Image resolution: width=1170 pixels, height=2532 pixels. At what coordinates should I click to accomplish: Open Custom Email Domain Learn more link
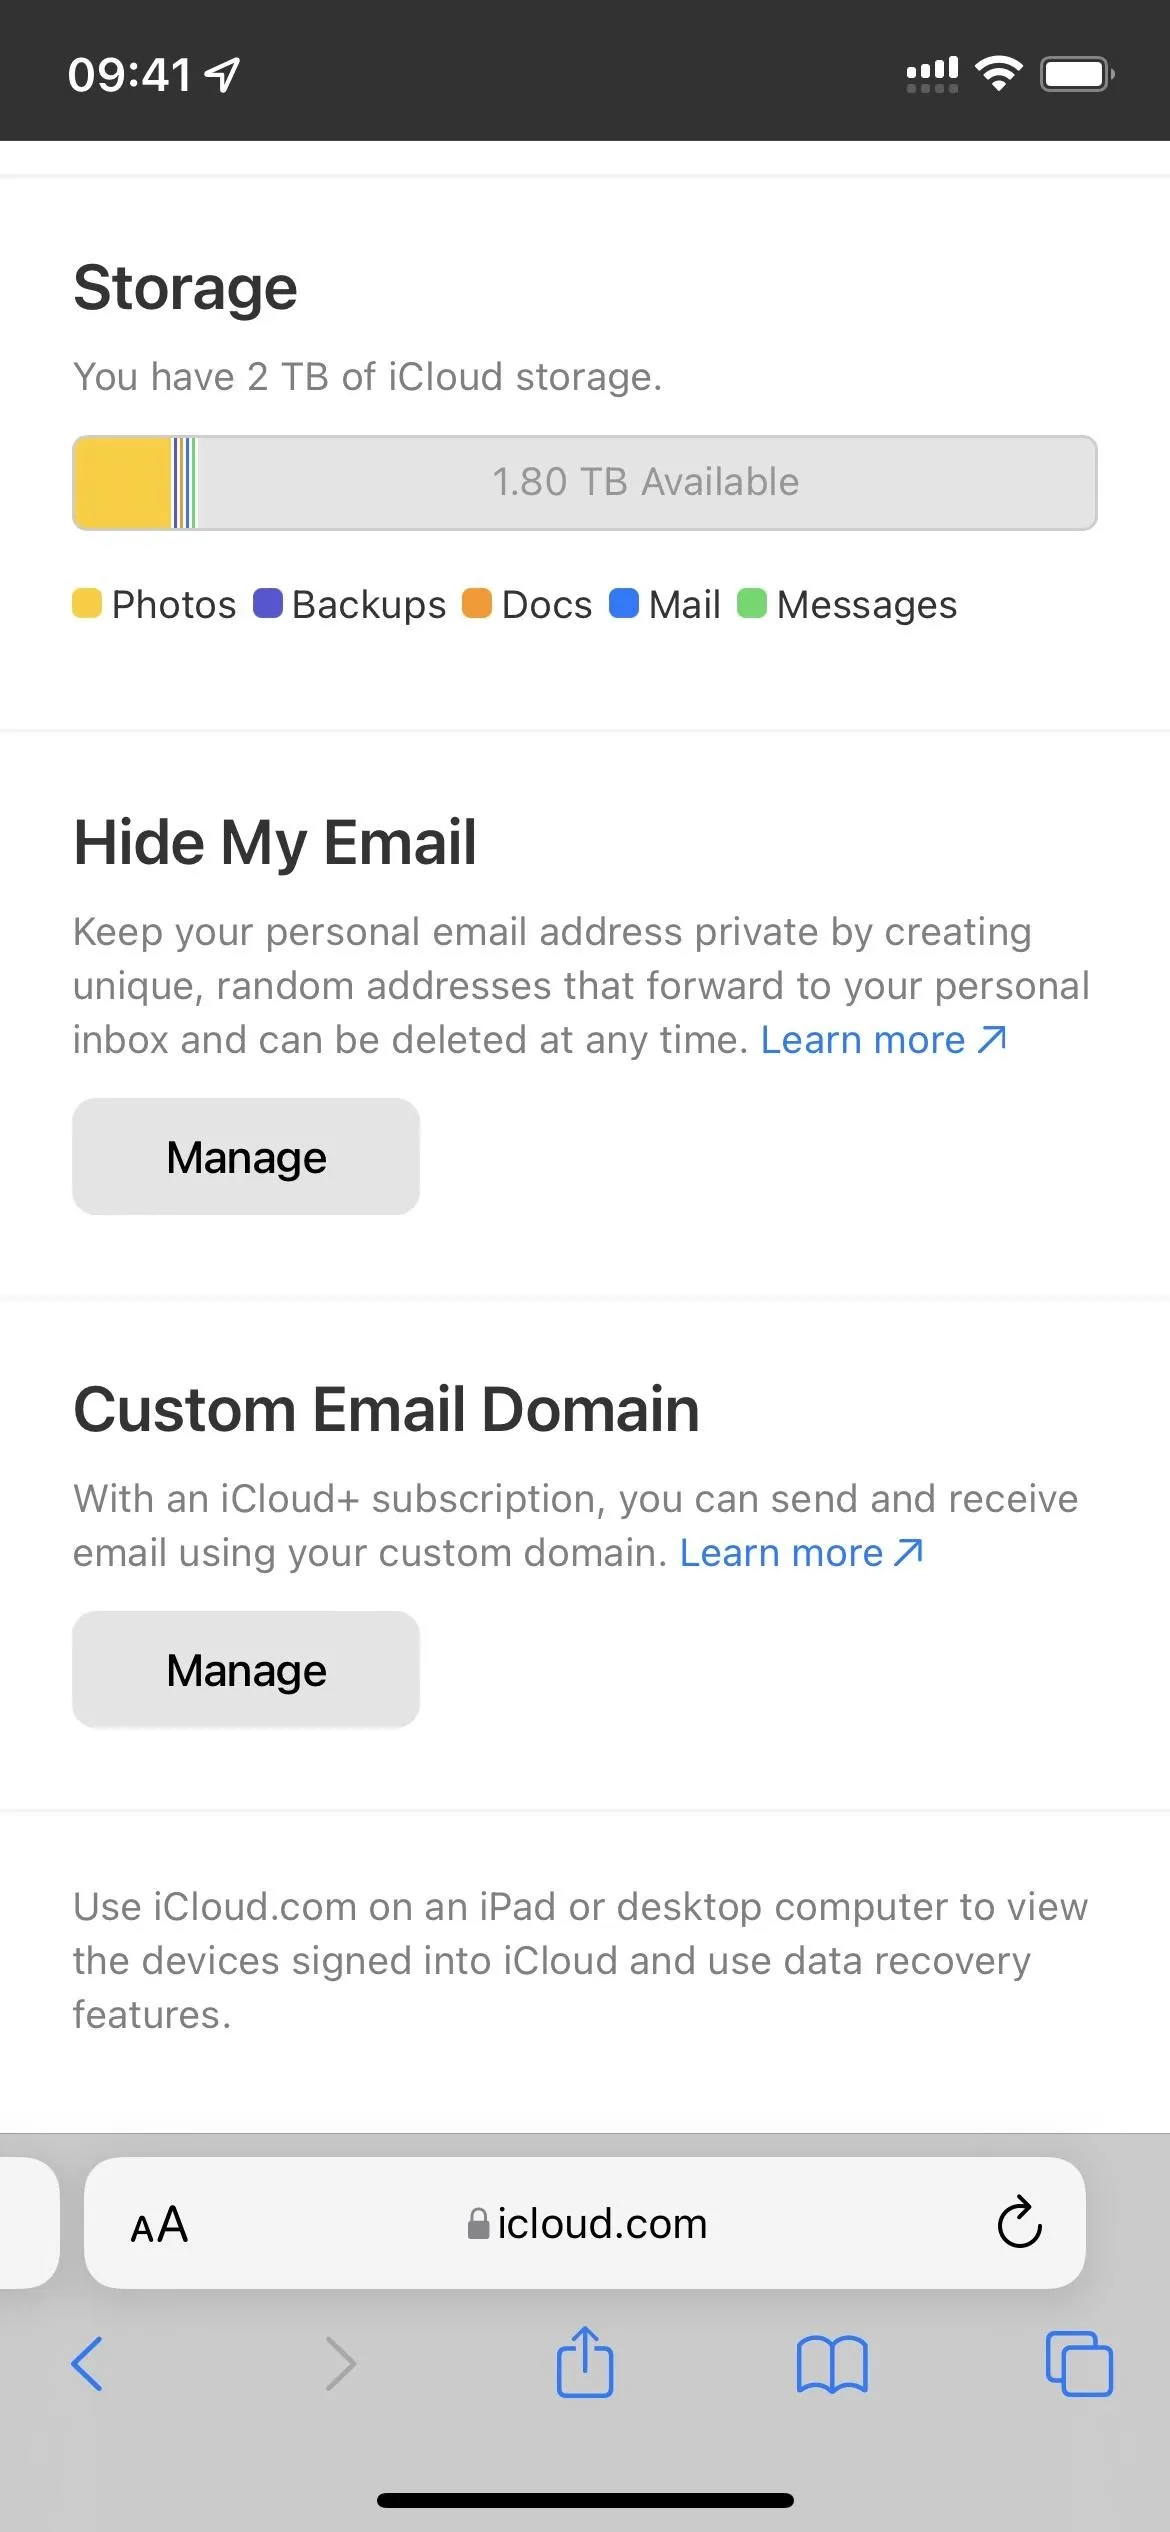tap(802, 1553)
